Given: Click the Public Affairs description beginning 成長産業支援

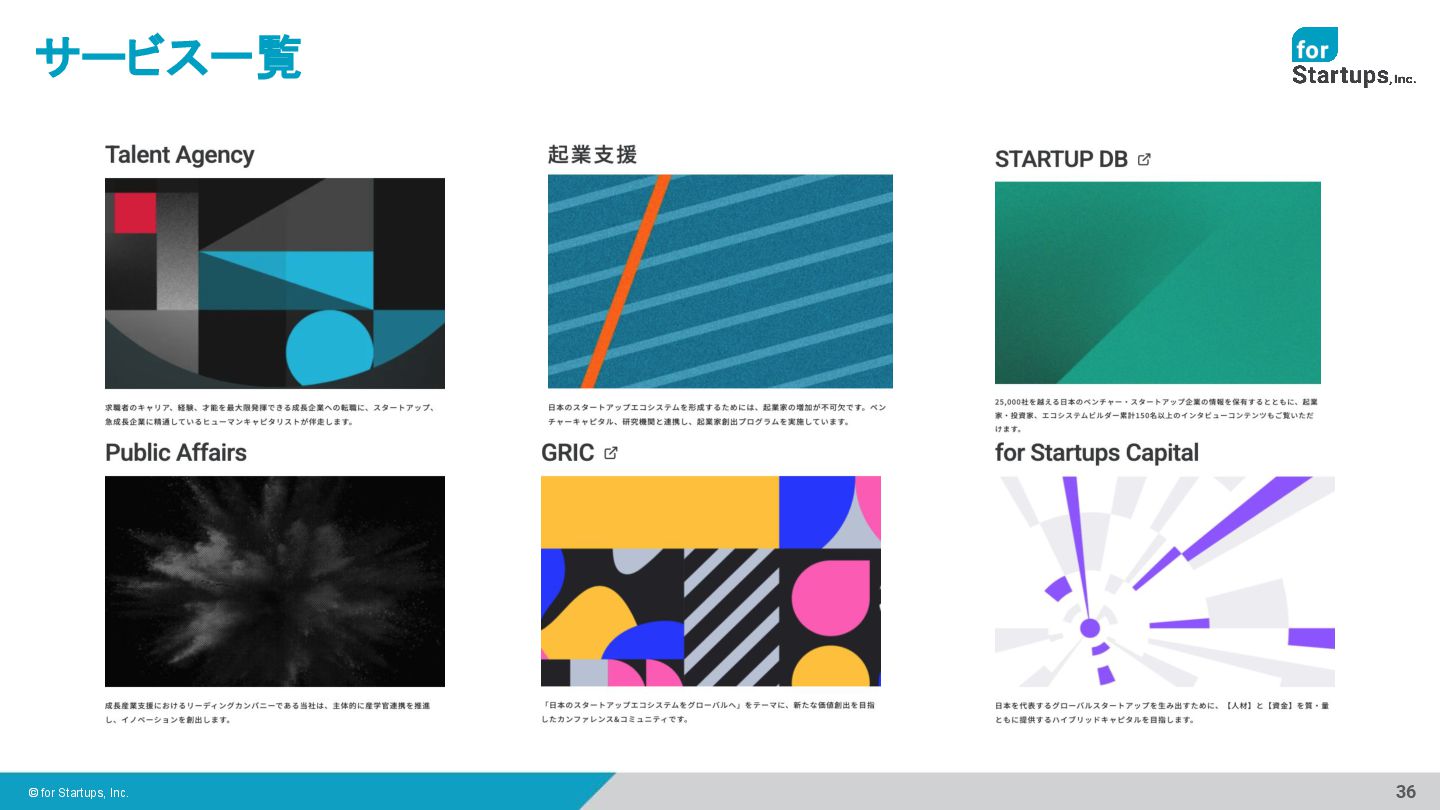Looking at the screenshot, I should 268,712.
